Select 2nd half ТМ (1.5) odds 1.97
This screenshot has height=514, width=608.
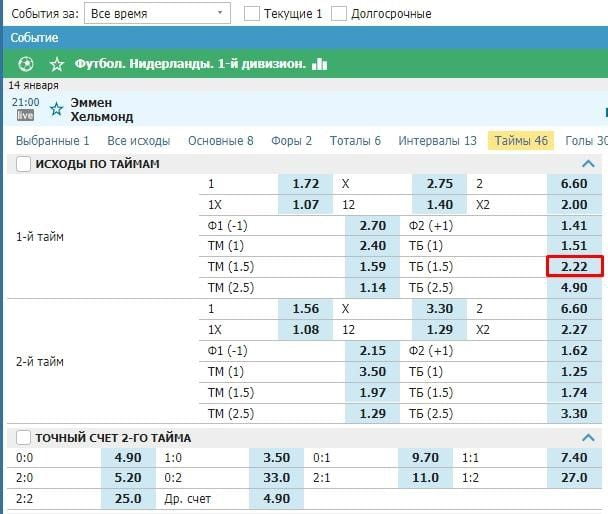click(372, 392)
